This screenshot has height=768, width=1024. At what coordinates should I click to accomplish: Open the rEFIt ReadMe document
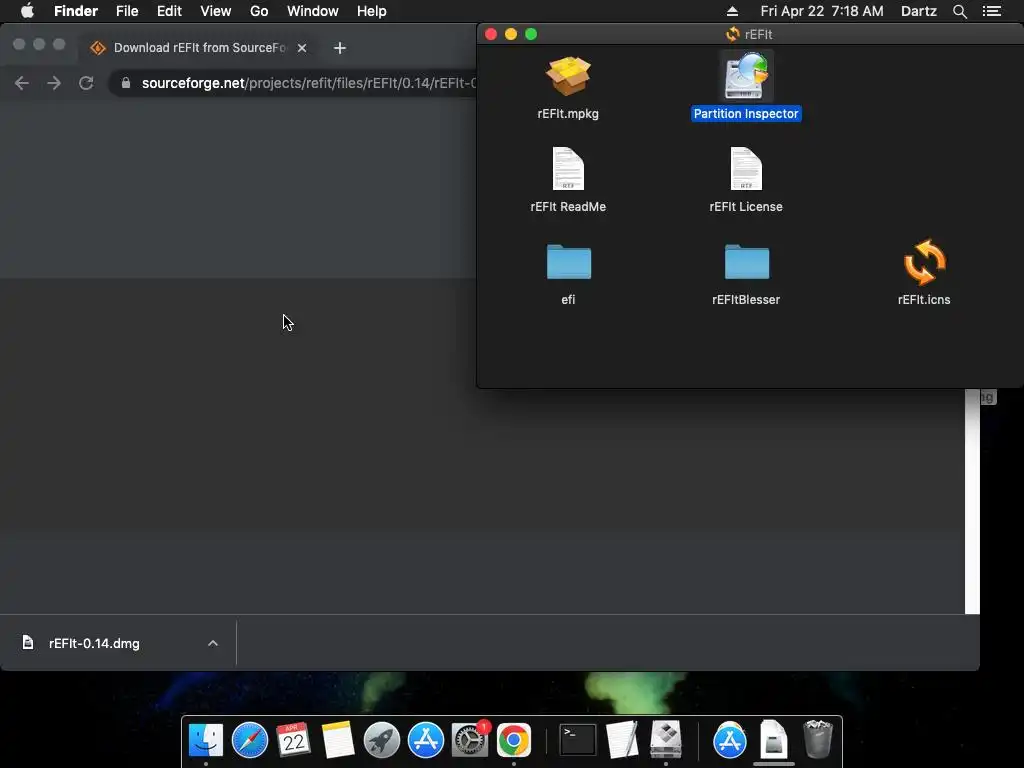point(568,168)
